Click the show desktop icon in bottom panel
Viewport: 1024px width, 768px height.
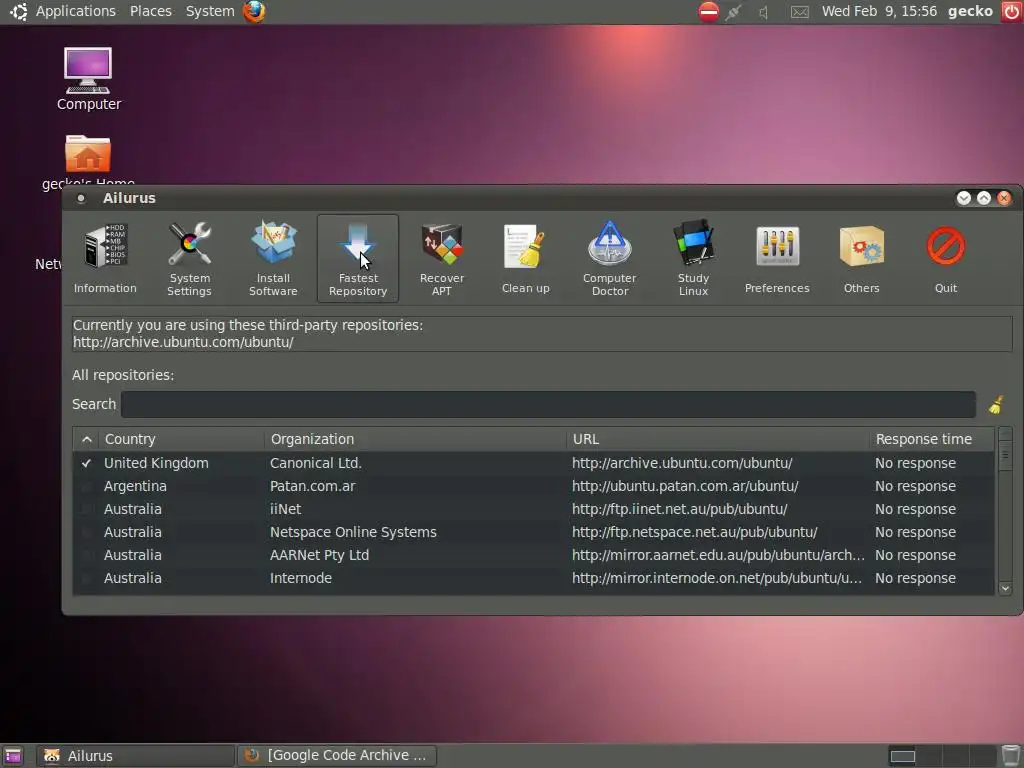(x=12, y=756)
